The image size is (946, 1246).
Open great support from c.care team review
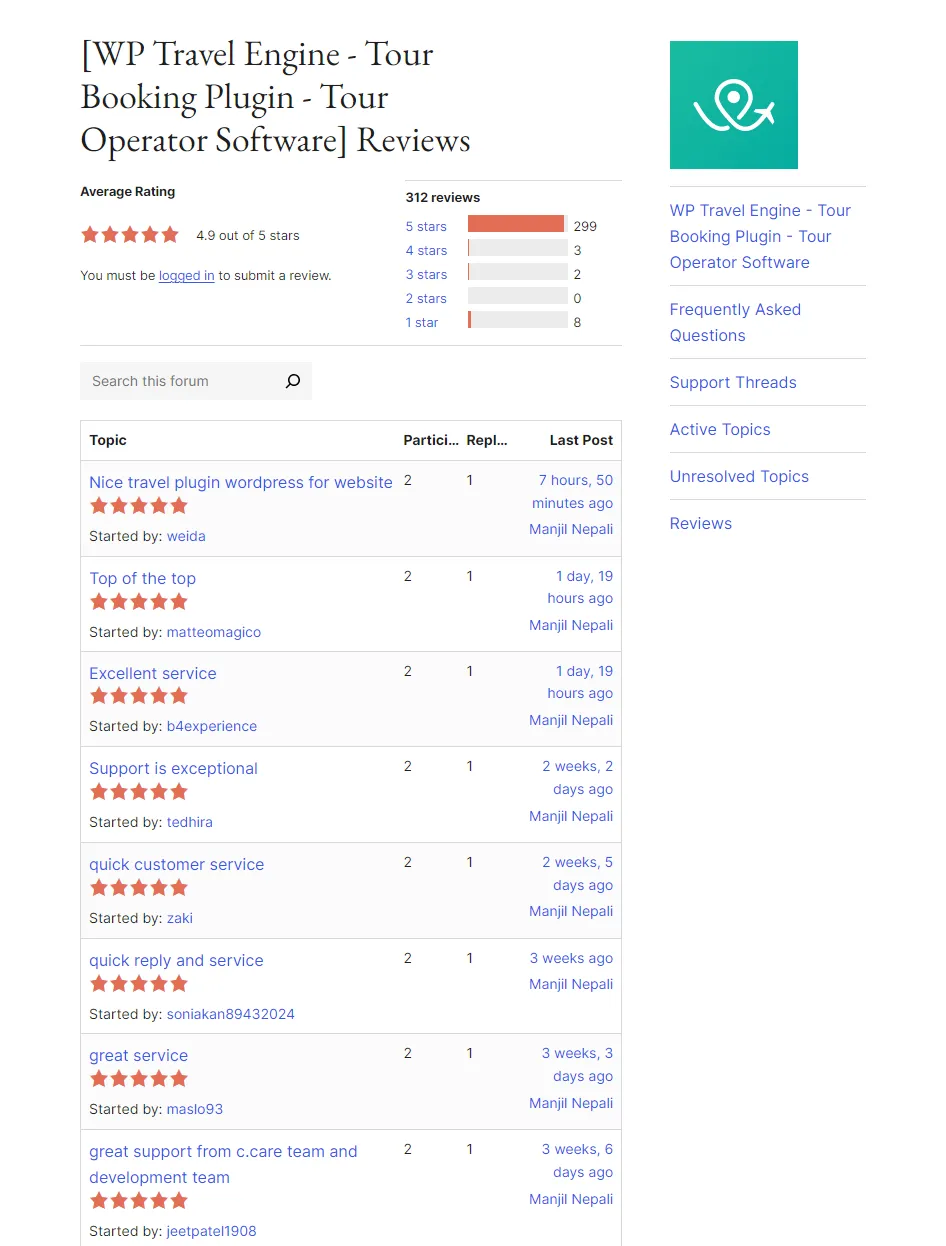pyautogui.click(x=223, y=1164)
